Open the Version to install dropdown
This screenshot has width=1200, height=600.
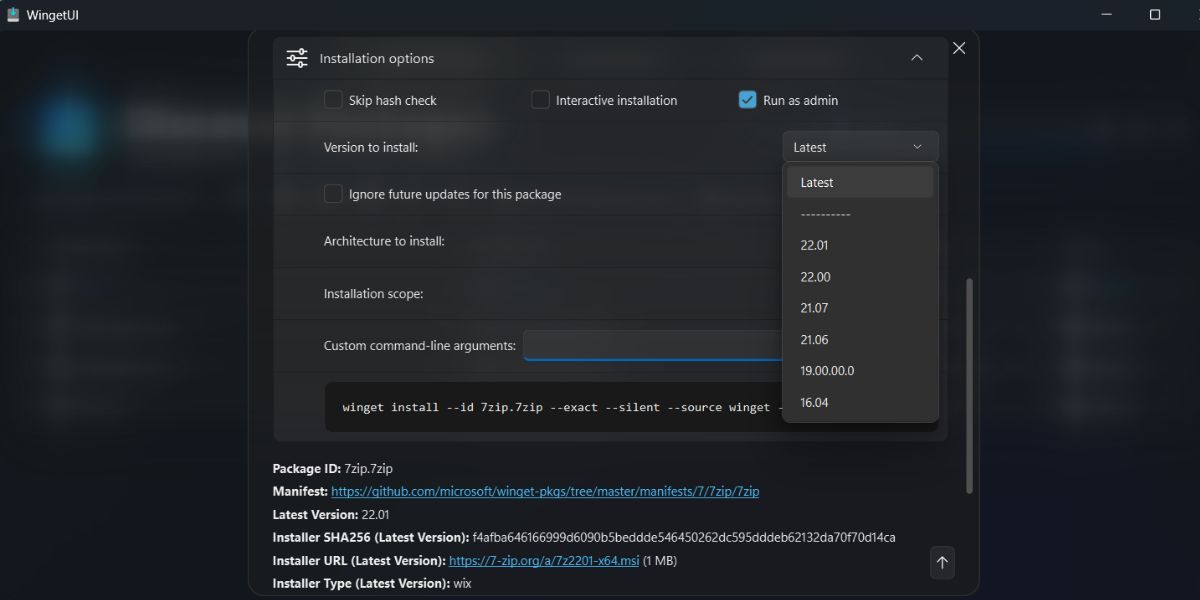(860, 147)
